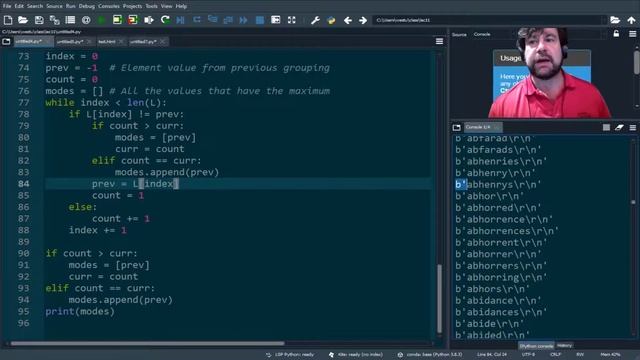The image size is (640, 360).
Task: Click the editor vertical scrollbar handle
Action: (x=439, y=298)
